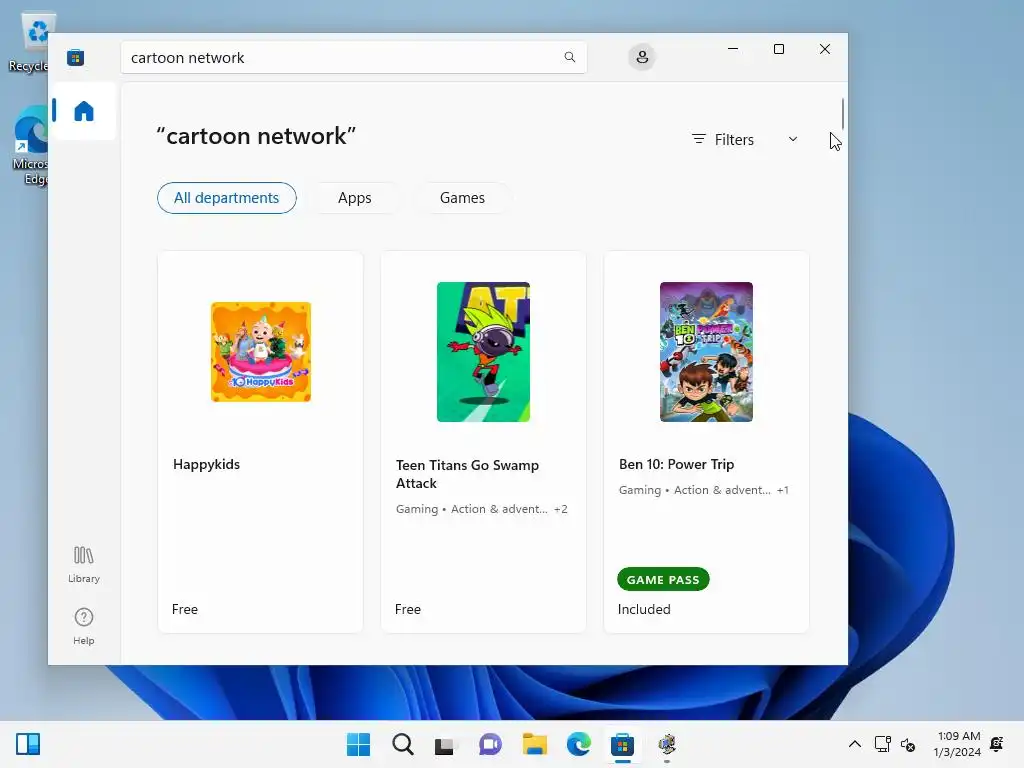The image size is (1024, 768).
Task: Open the notification center icon
Action: (x=997, y=744)
